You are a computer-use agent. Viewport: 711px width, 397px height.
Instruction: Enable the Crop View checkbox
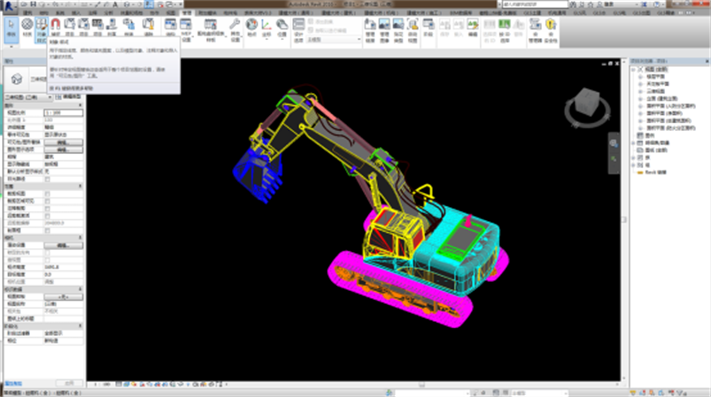pyautogui.click(x=47, y=194)
